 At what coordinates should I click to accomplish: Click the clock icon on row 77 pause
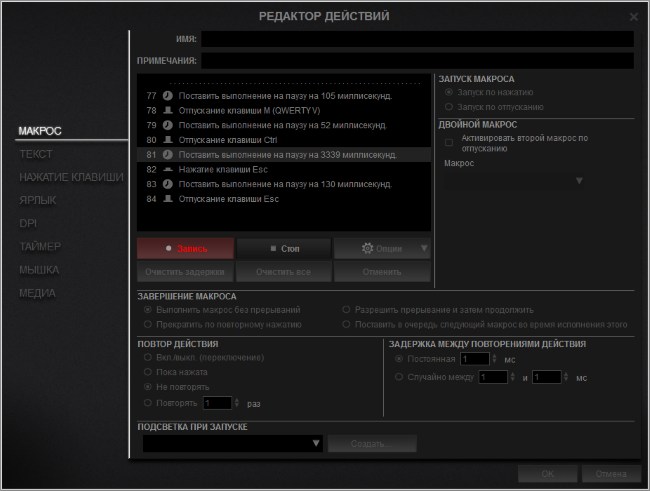point(168,96)
